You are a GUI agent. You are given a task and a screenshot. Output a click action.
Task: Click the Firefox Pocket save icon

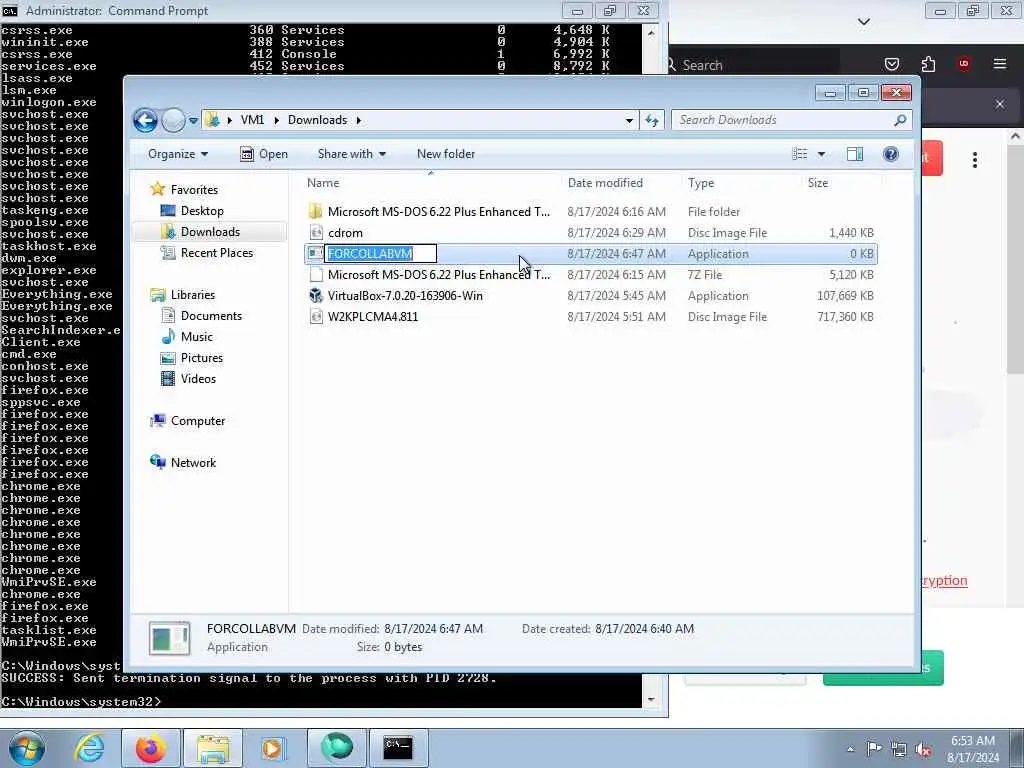[x=891, y=64]
